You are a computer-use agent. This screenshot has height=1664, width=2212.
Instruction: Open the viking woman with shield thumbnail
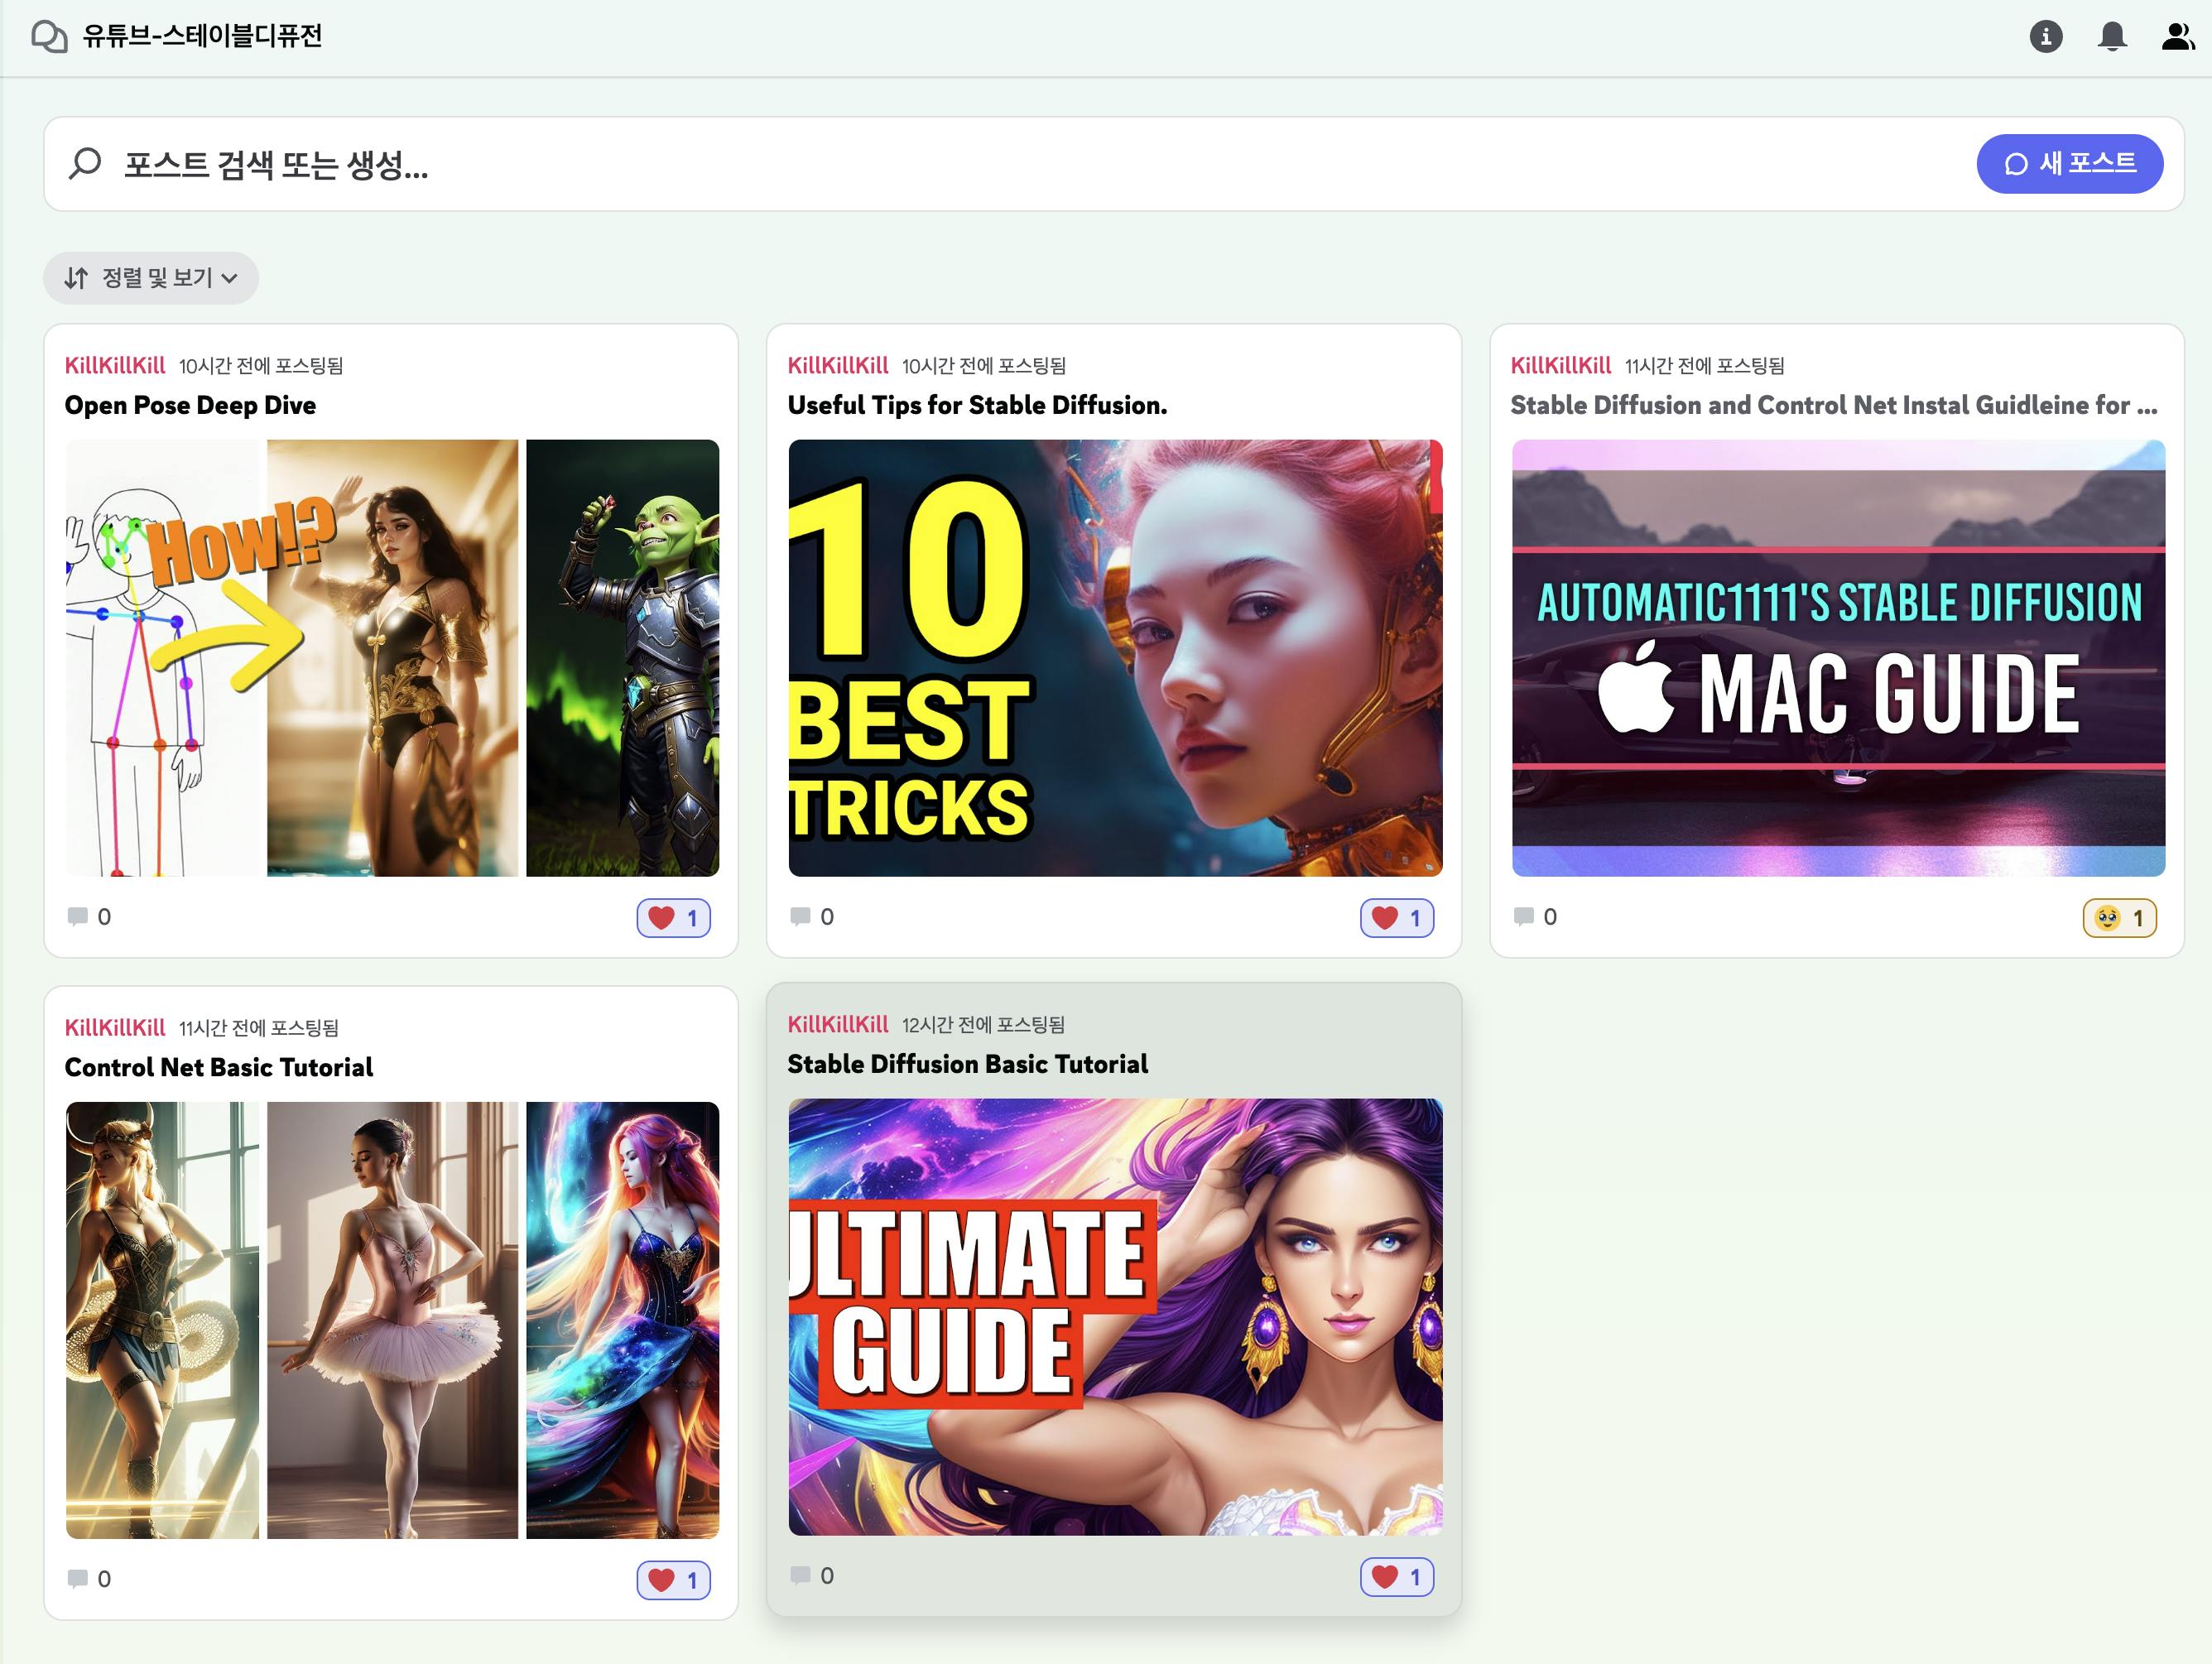162,1320
